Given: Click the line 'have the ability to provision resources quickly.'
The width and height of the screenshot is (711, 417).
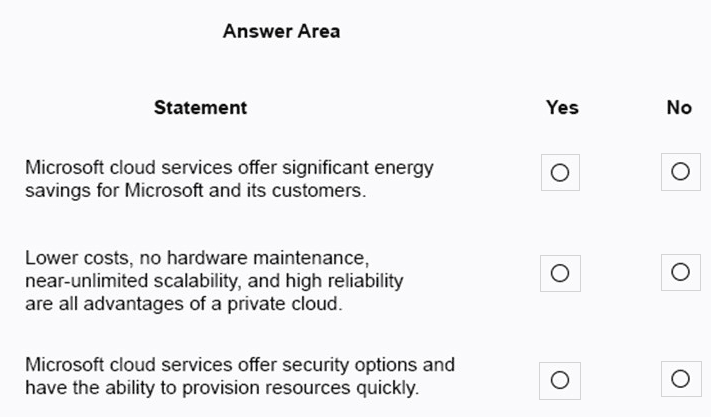Looking at the screenshot, I should [x=222, y=387].
